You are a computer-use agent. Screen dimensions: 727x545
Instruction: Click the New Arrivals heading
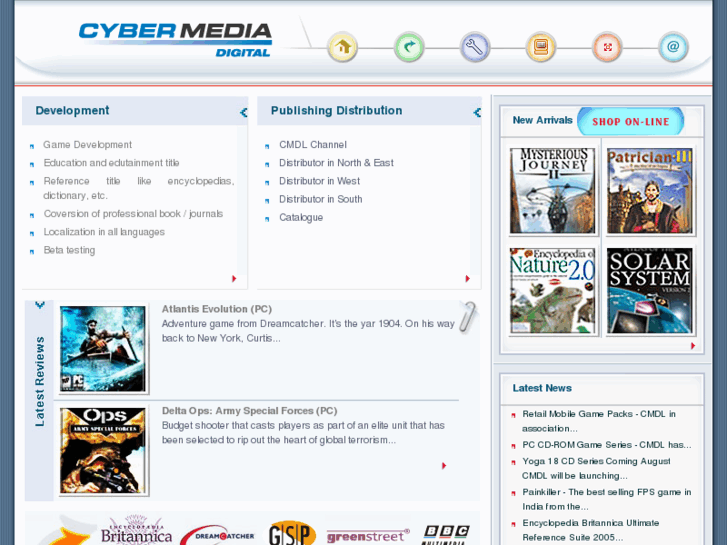(542, 120)
